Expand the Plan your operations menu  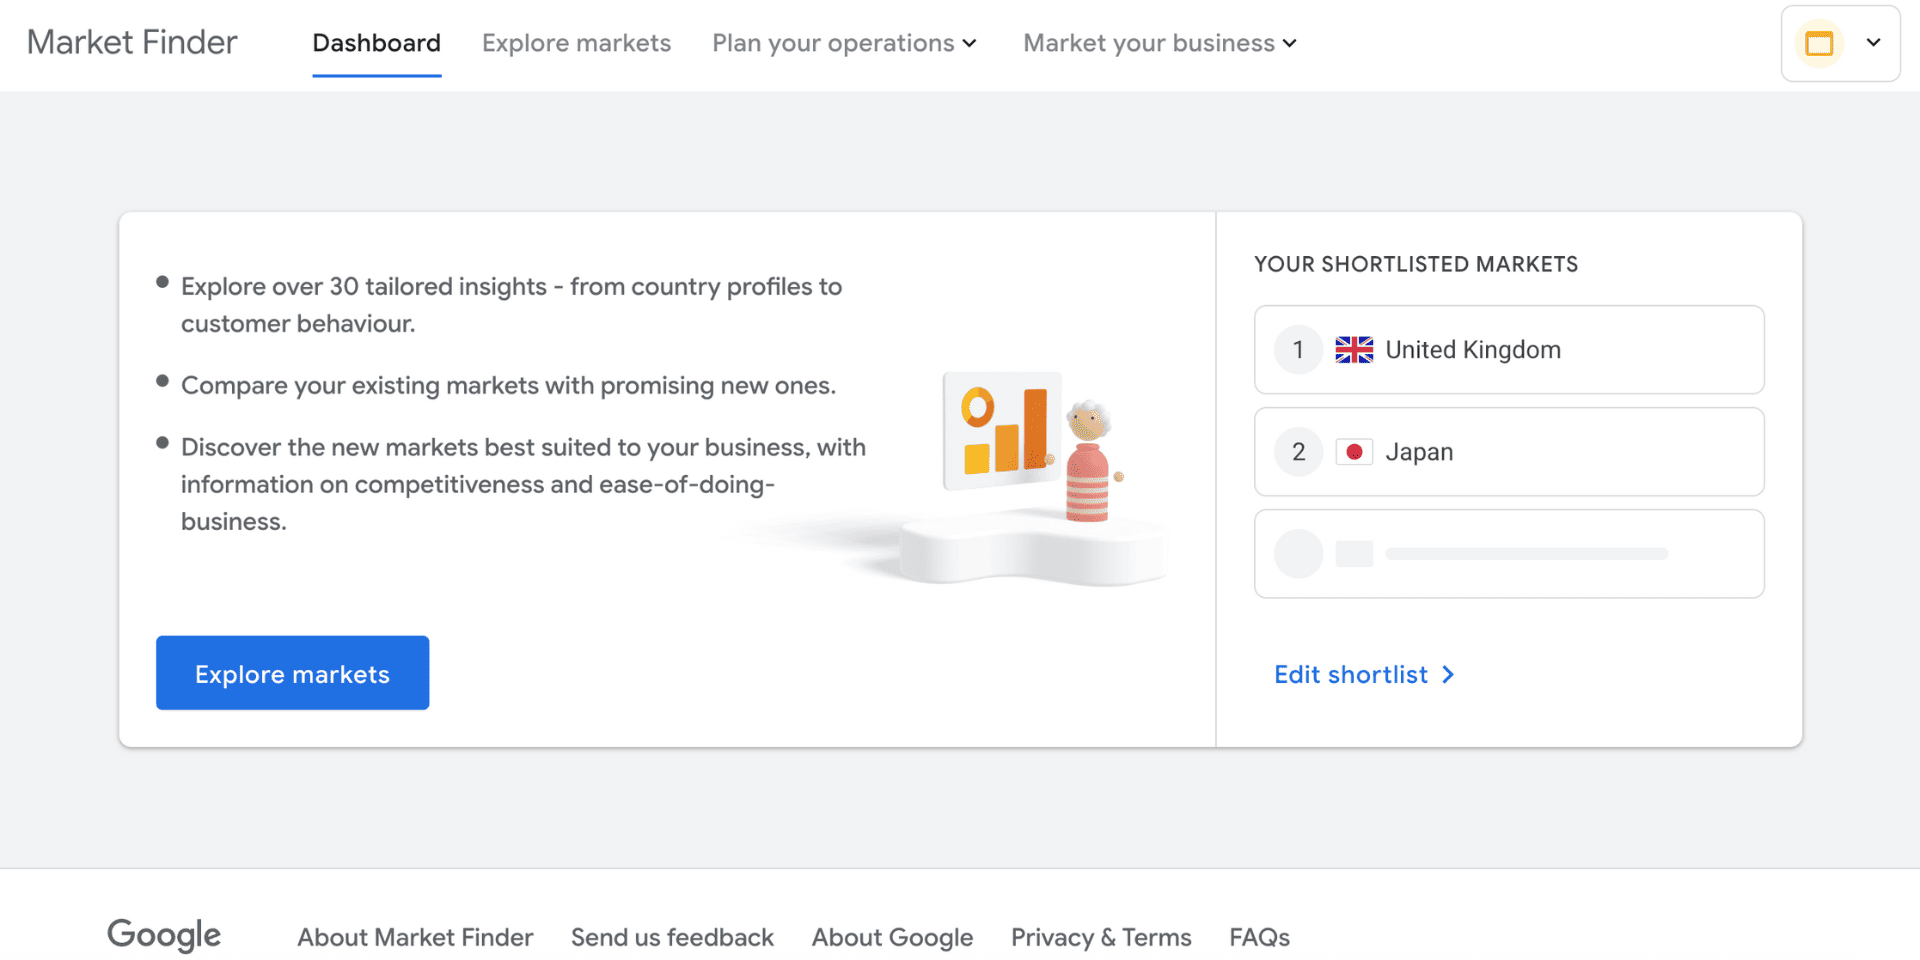(844, 43)
